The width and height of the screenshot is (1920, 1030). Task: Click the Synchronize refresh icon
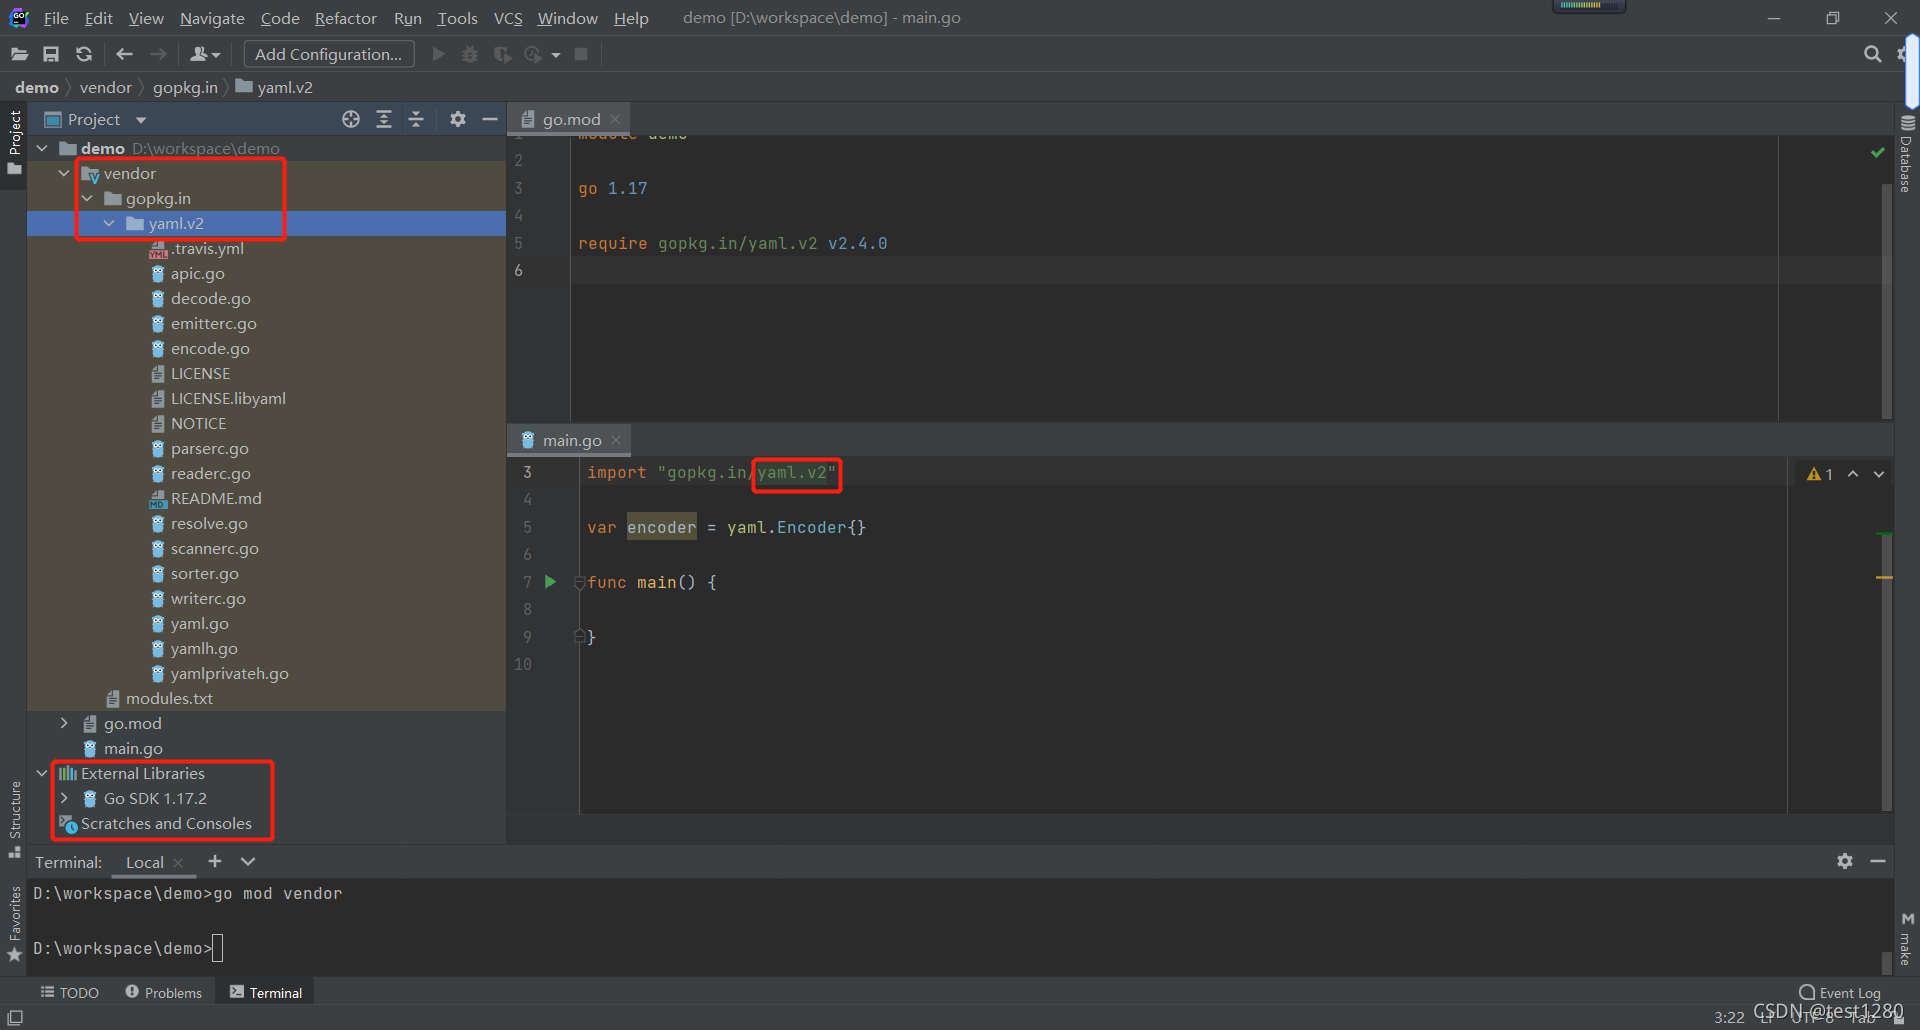(84, 54)
